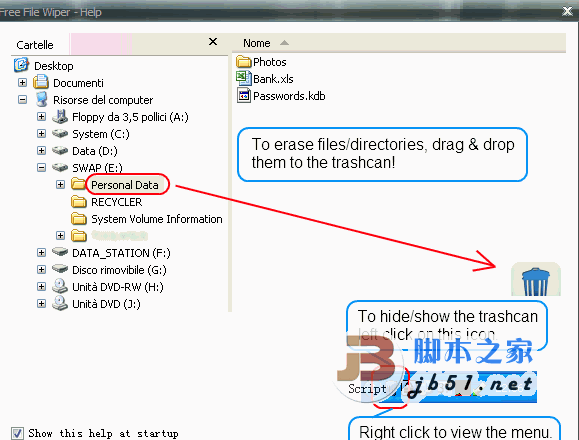
Task: Select the Data (D:) label
Action: click(x=95, y=151)
